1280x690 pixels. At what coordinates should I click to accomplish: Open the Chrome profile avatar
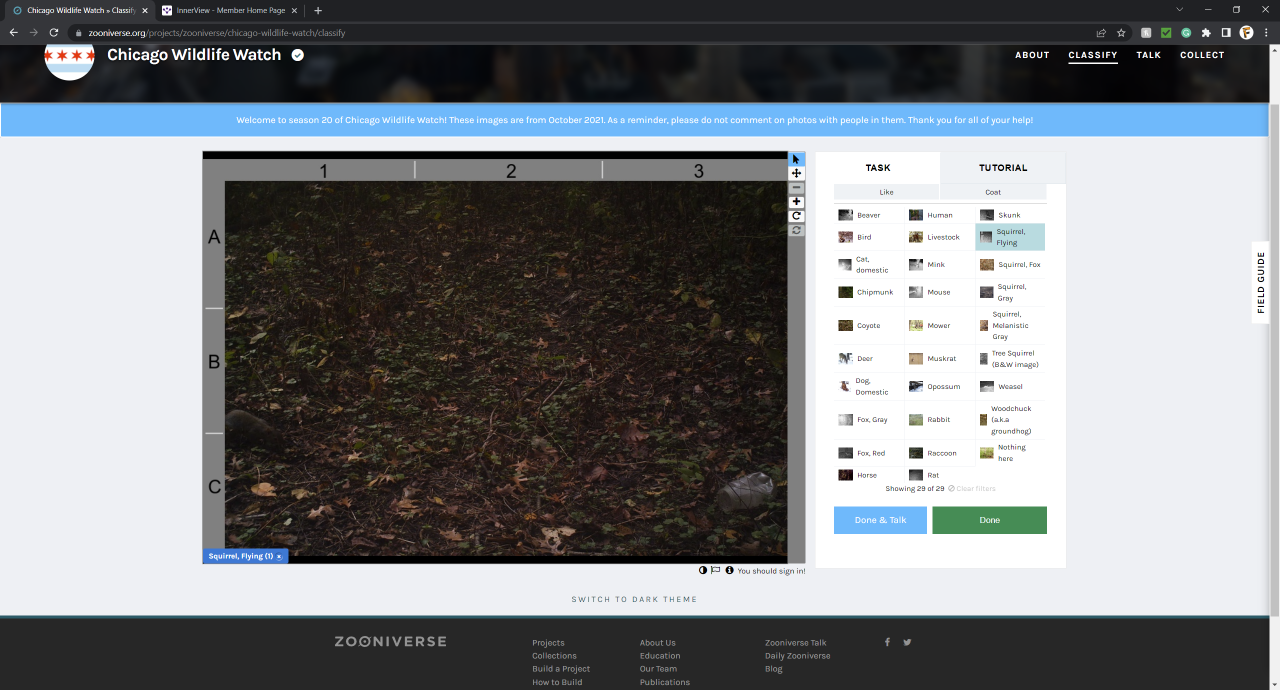(x=1246, y=32)
